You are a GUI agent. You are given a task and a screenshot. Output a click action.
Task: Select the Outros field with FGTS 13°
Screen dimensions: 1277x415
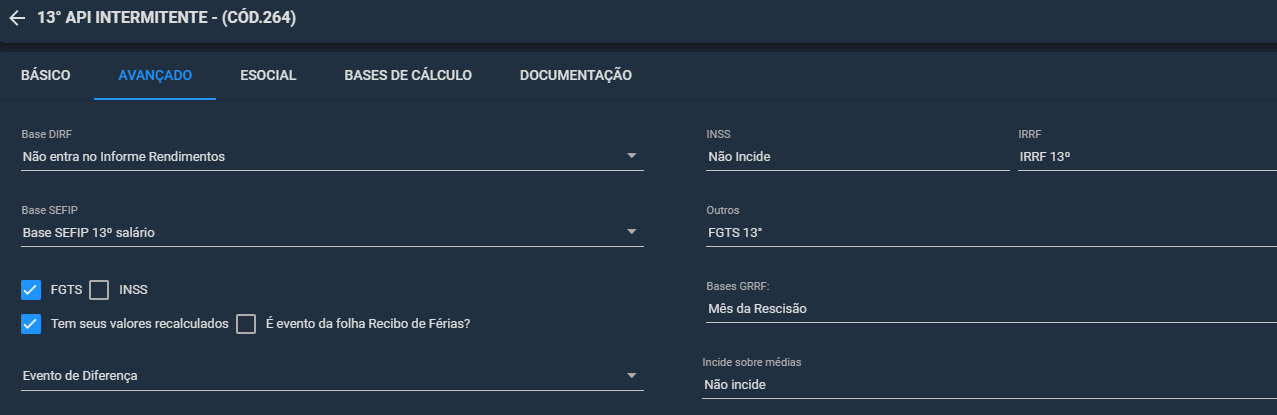click(991, 232)
